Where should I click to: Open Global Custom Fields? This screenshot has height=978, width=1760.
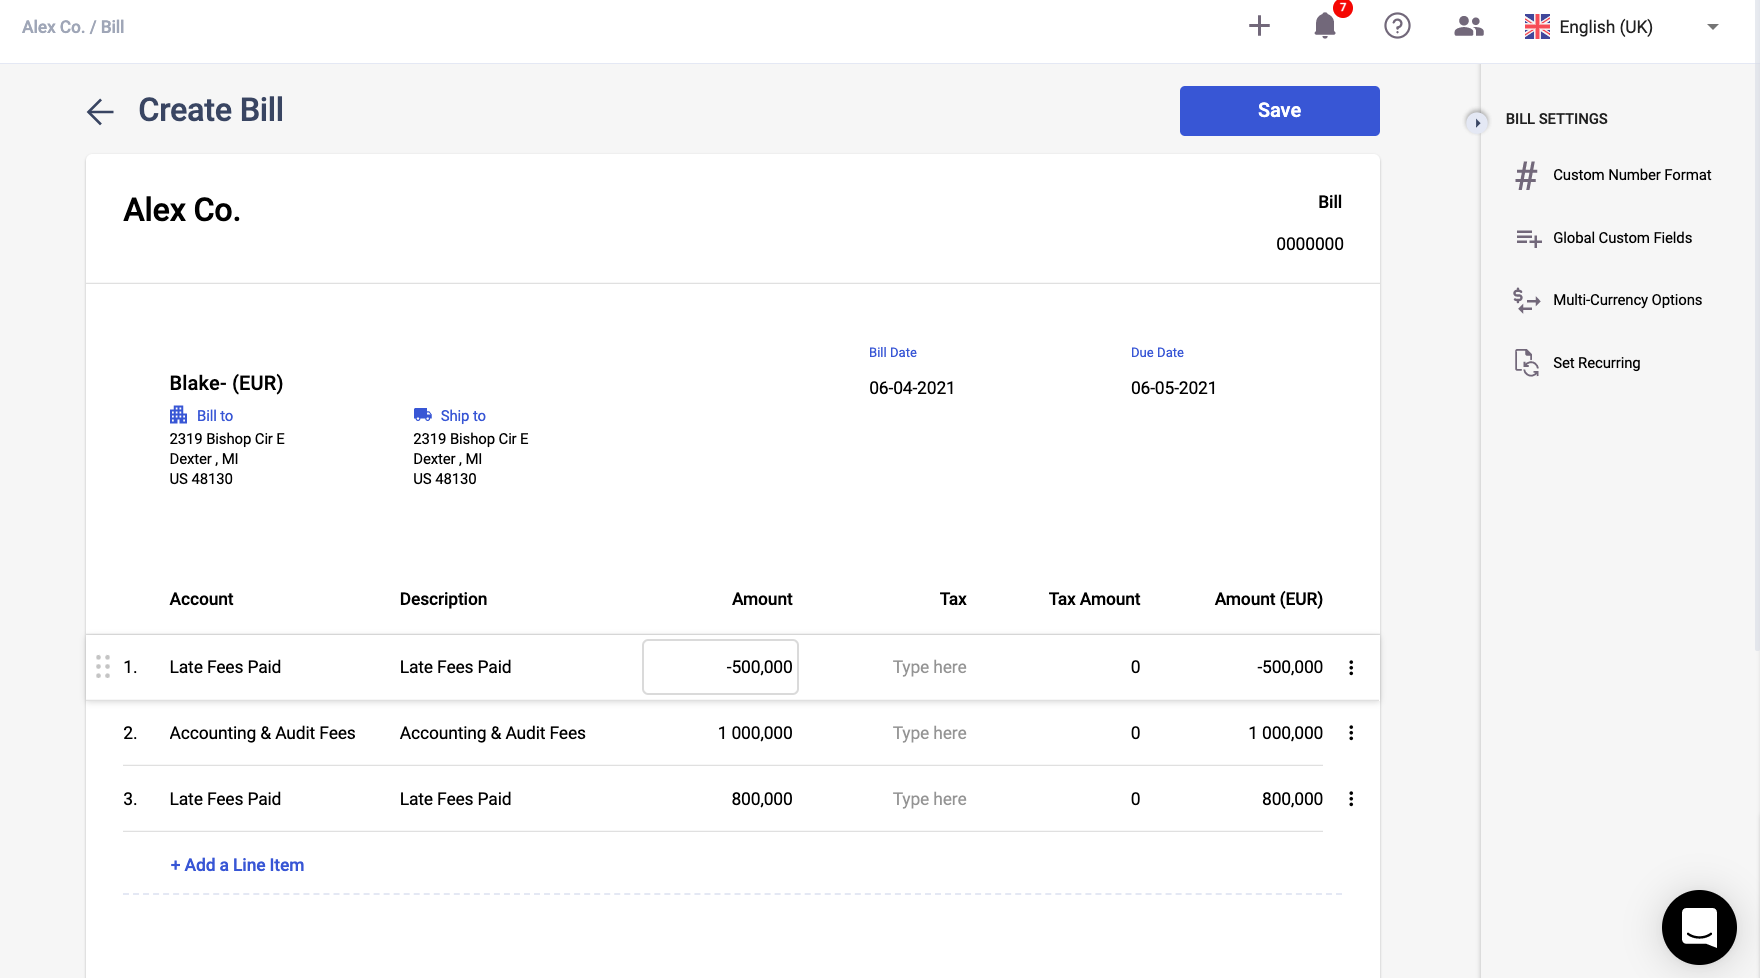click(1621, 238)
